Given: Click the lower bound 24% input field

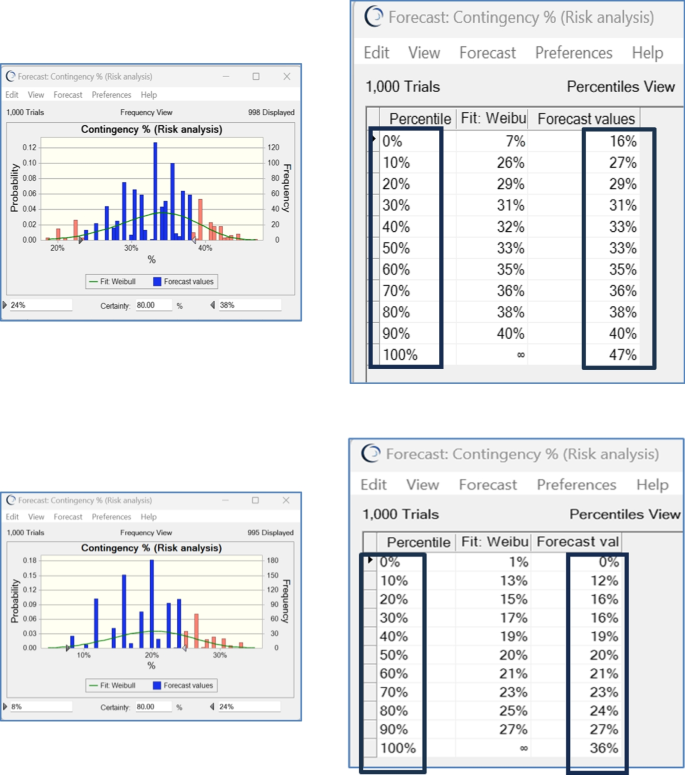Looking at the screenshot, I should tap(41, 305).
